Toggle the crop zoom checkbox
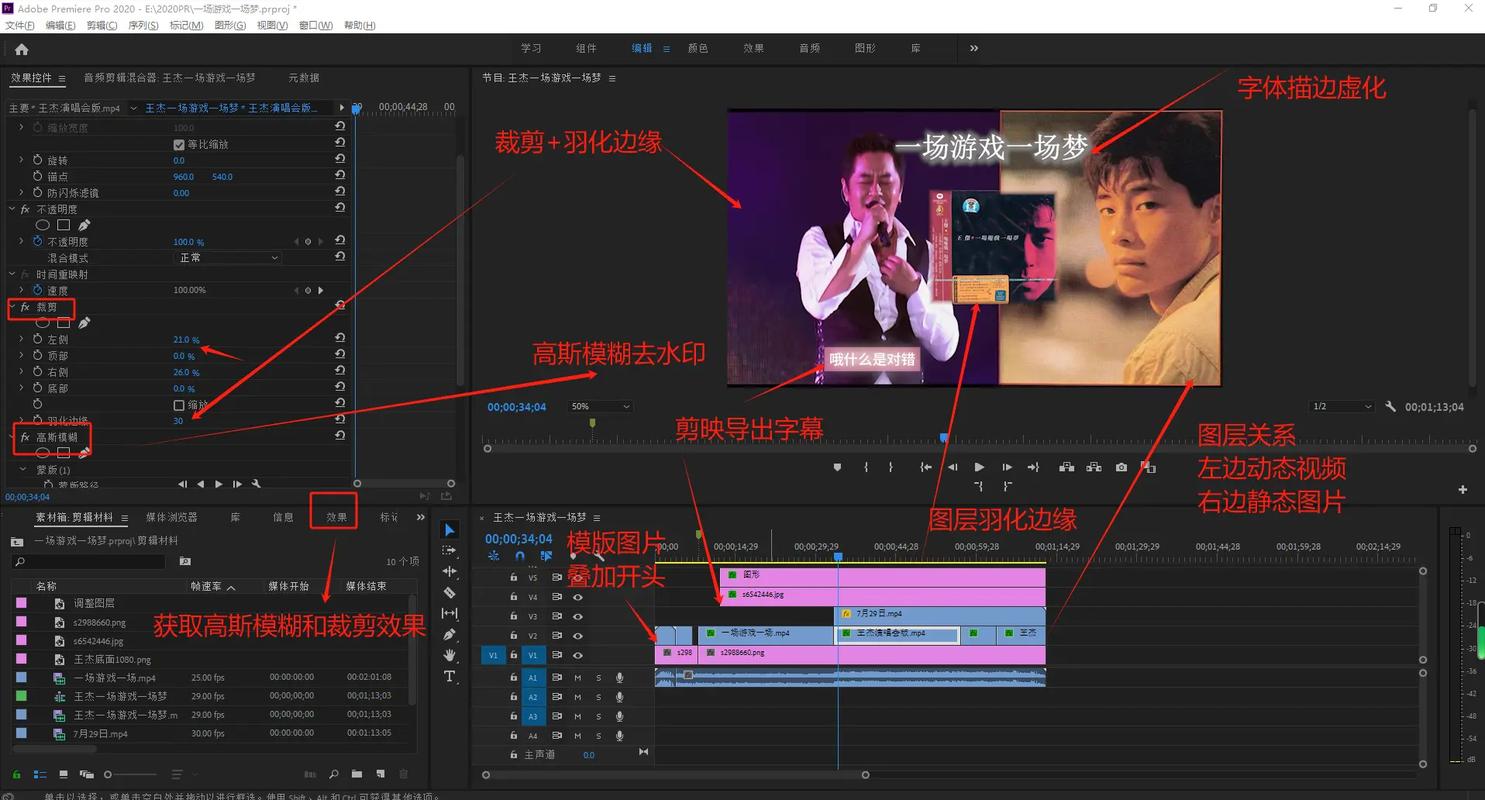Image resolution: width=1485 pixels, height=800 pixels. coord(179,405)
